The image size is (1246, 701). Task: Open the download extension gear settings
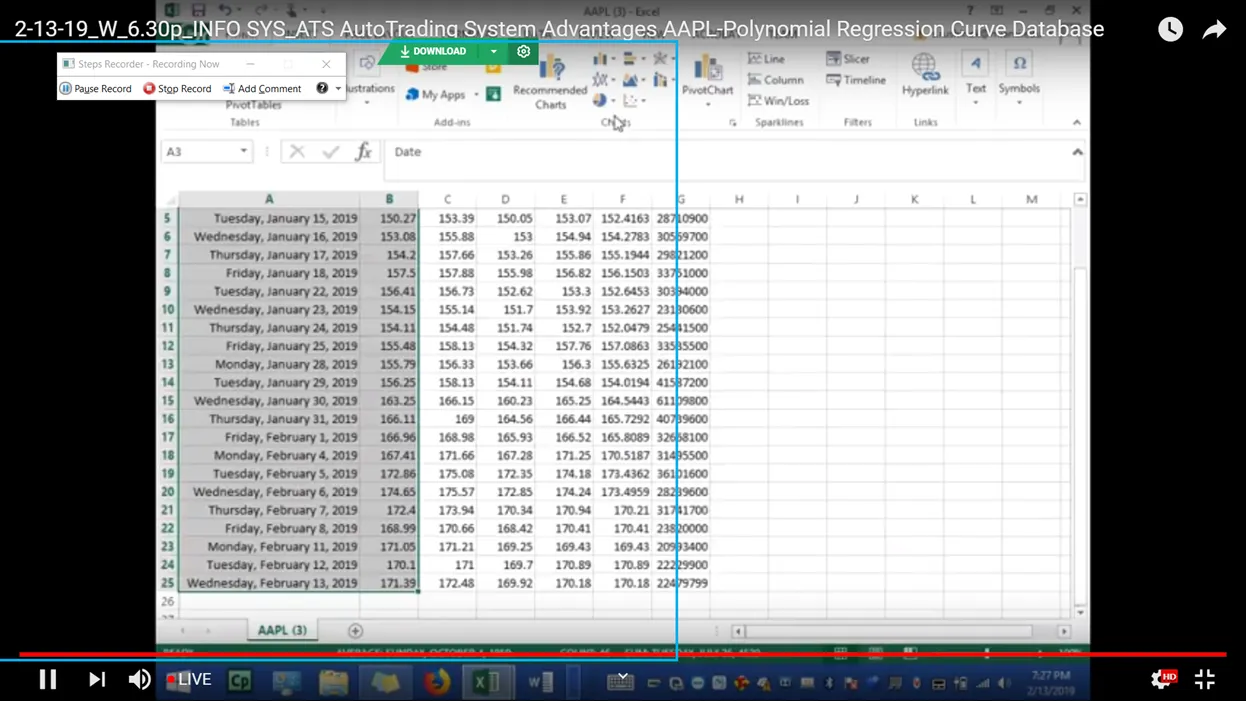coord(523,51)
